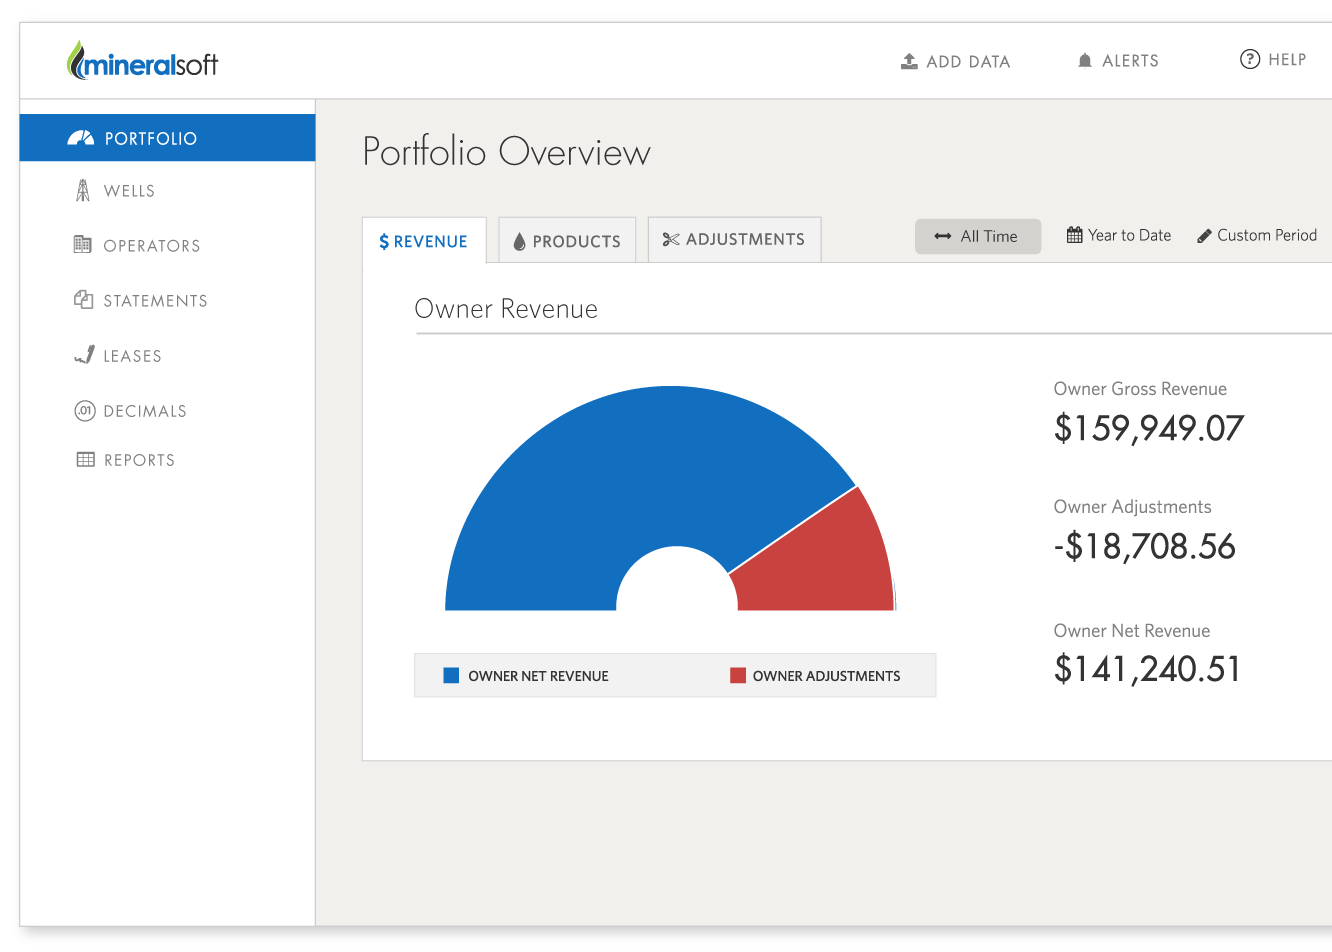Click the upload icon beside Add Data
Image resolution: width=1332 pixels, height=952 pixels.
click(909, 61)
